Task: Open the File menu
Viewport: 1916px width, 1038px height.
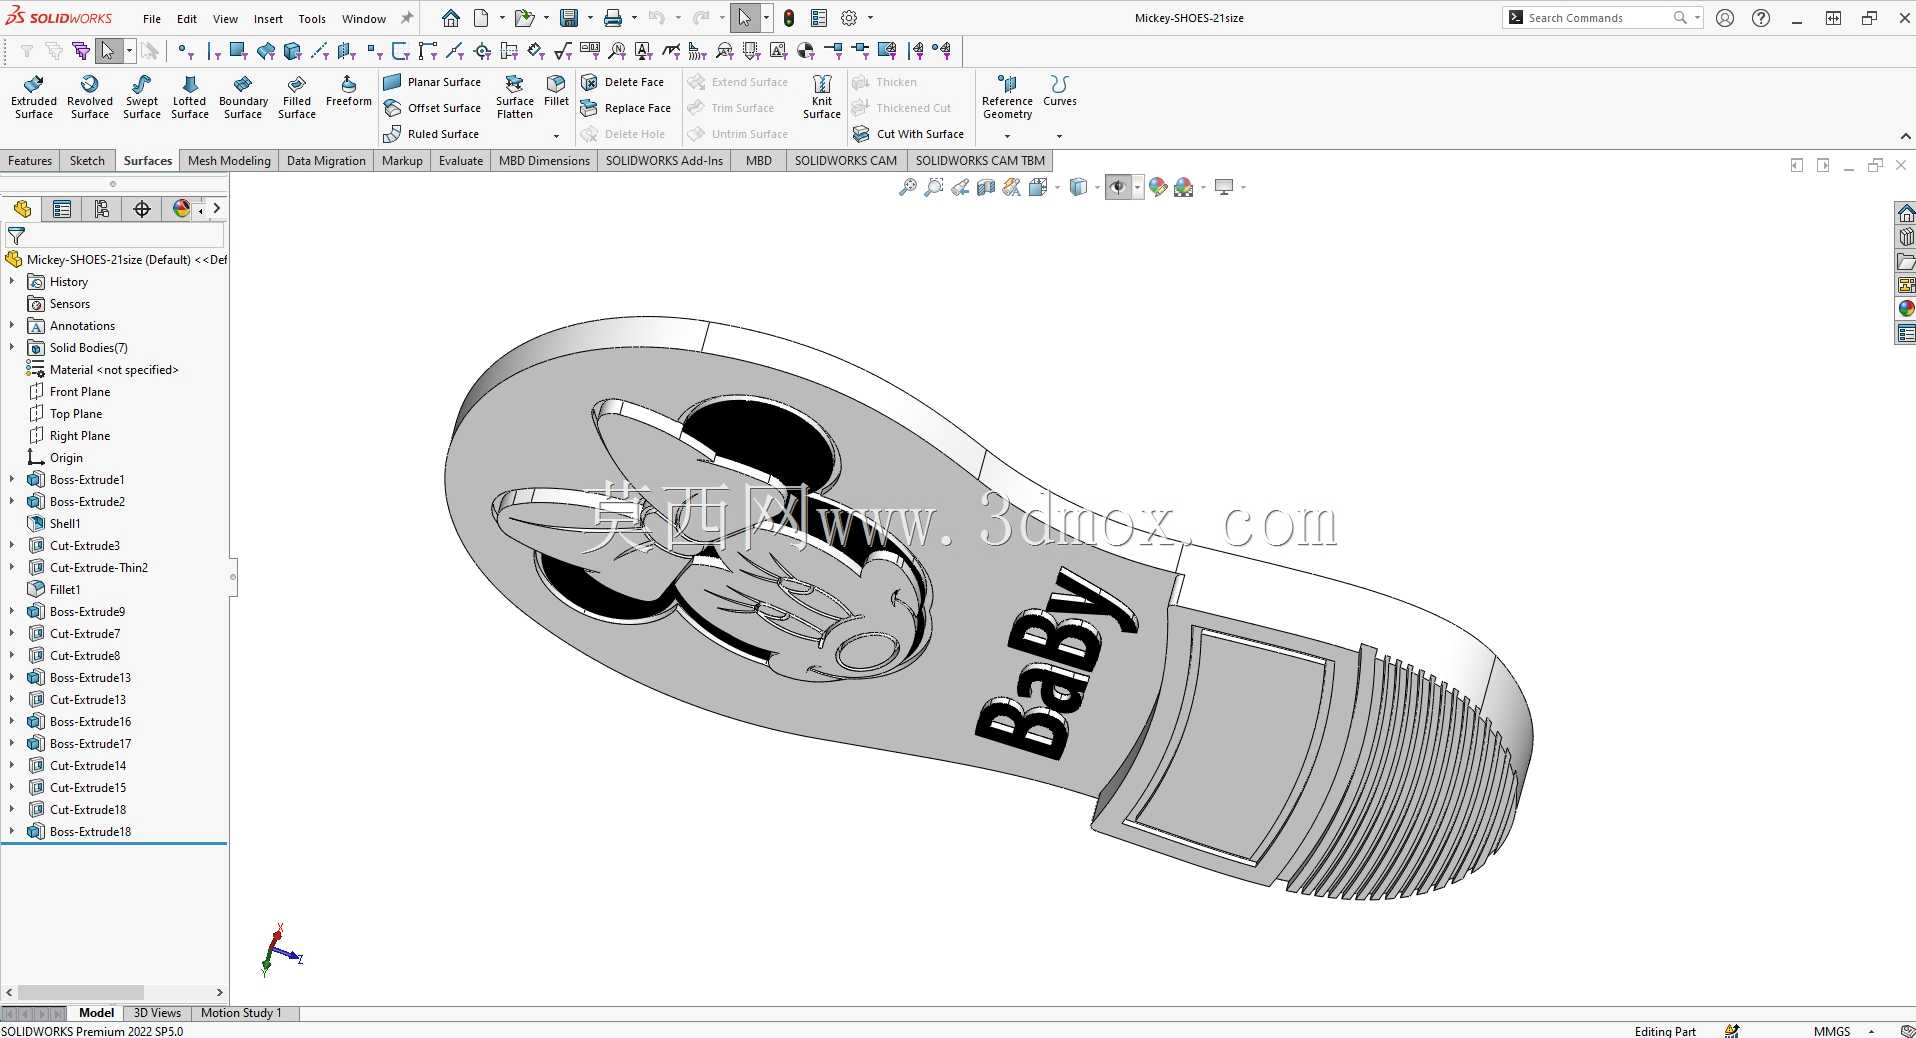Action: [152, 19]
